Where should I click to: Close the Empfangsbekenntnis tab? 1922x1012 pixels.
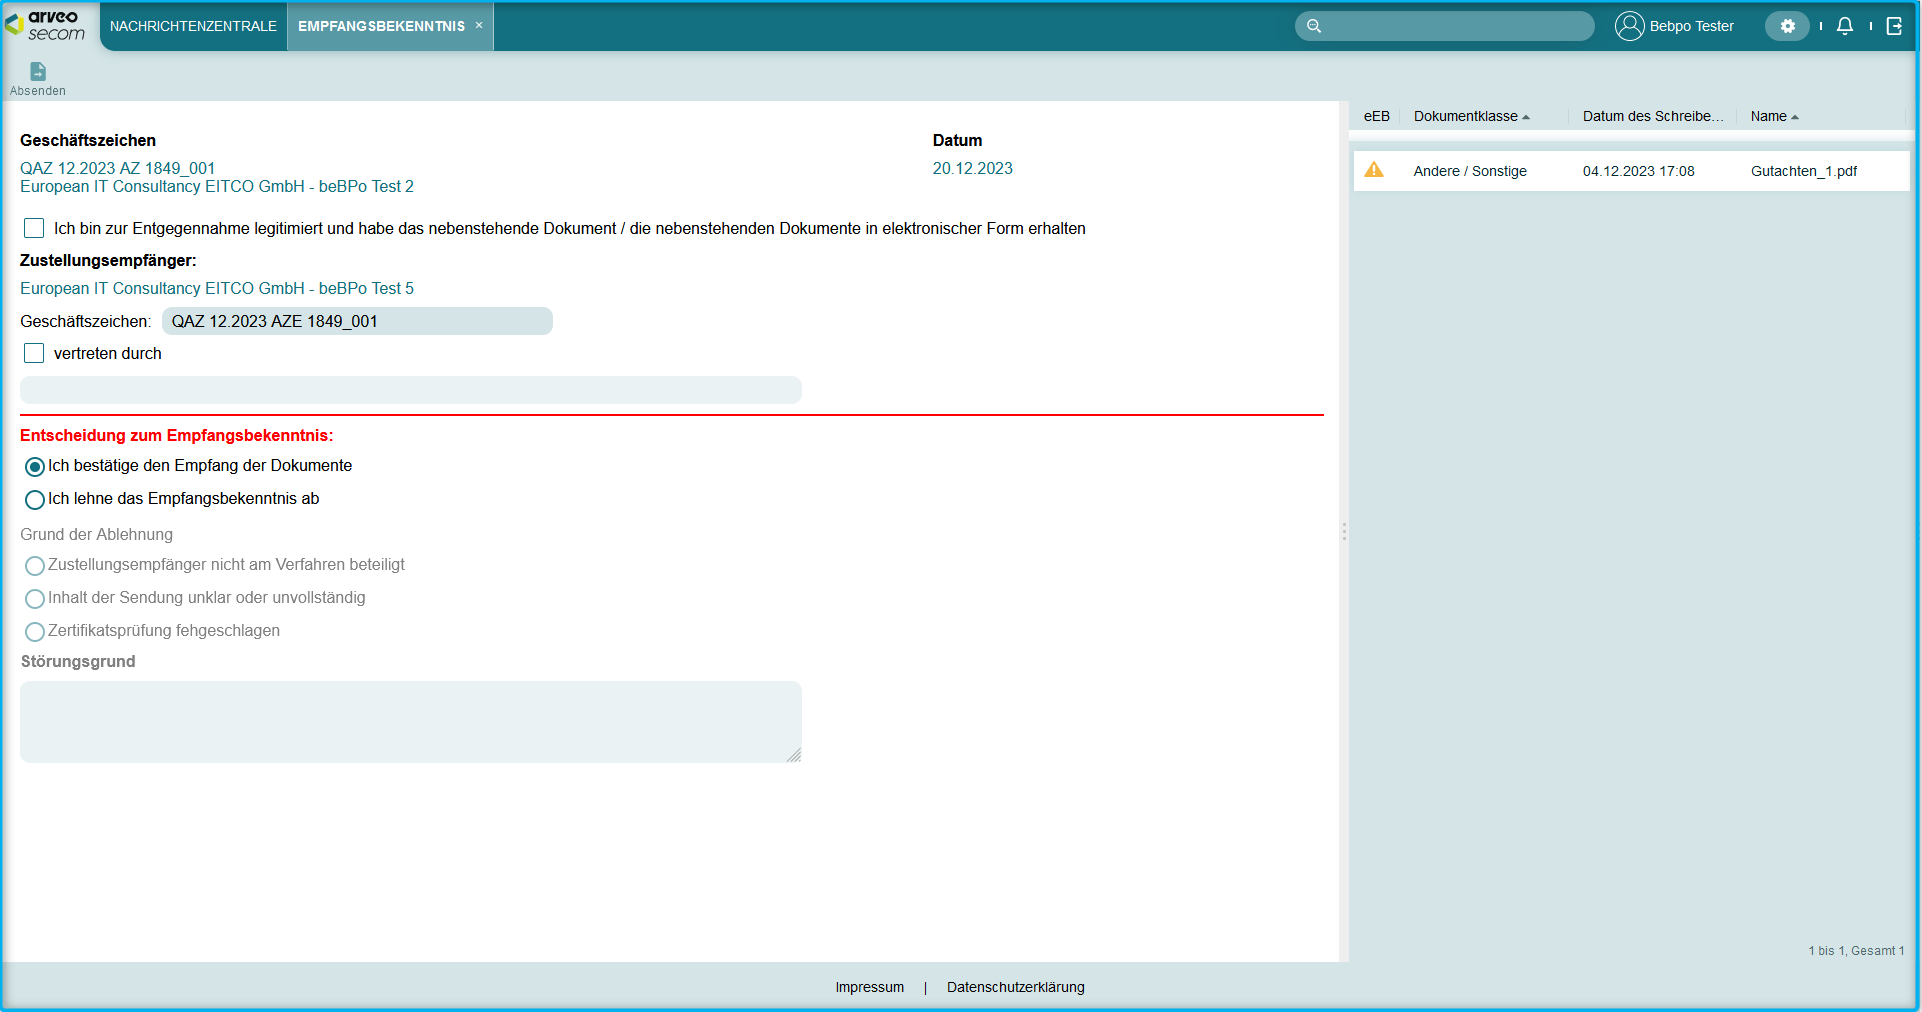[x=479, y=26]
